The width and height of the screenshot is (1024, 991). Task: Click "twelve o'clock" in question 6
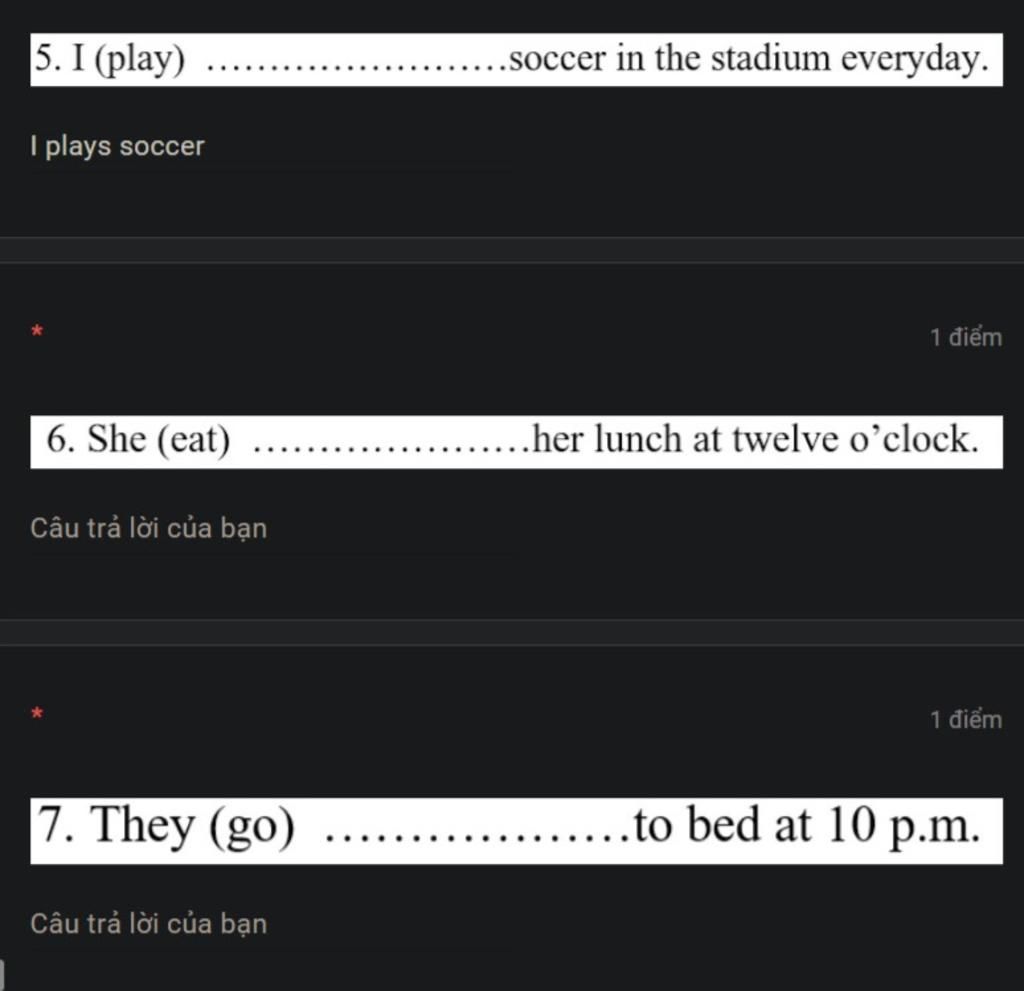click(x=854, y=440)
